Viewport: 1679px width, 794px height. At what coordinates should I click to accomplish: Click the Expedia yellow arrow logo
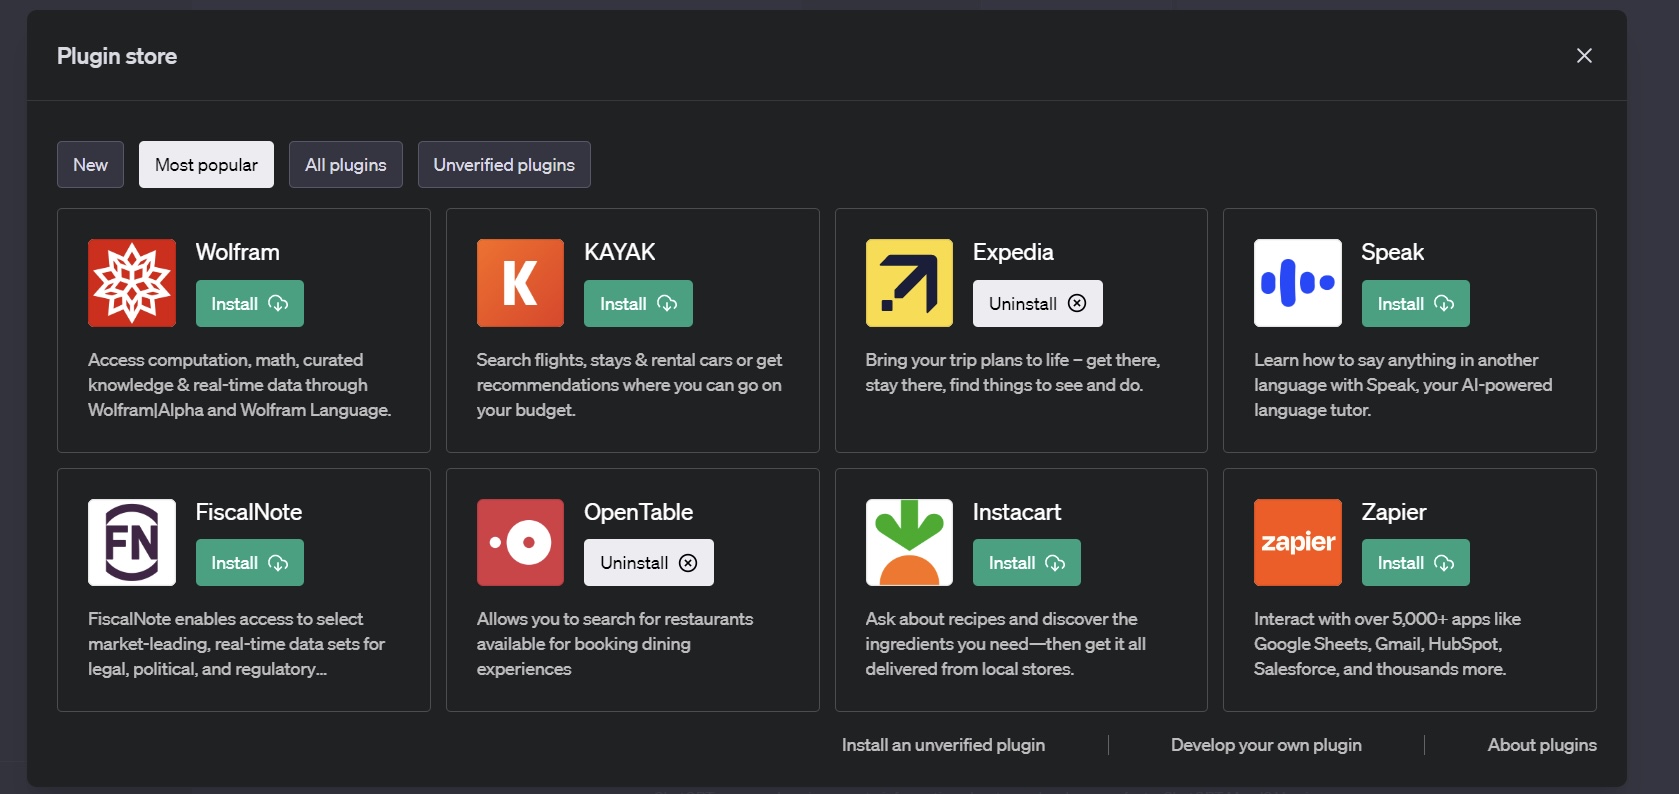(909, 283)
